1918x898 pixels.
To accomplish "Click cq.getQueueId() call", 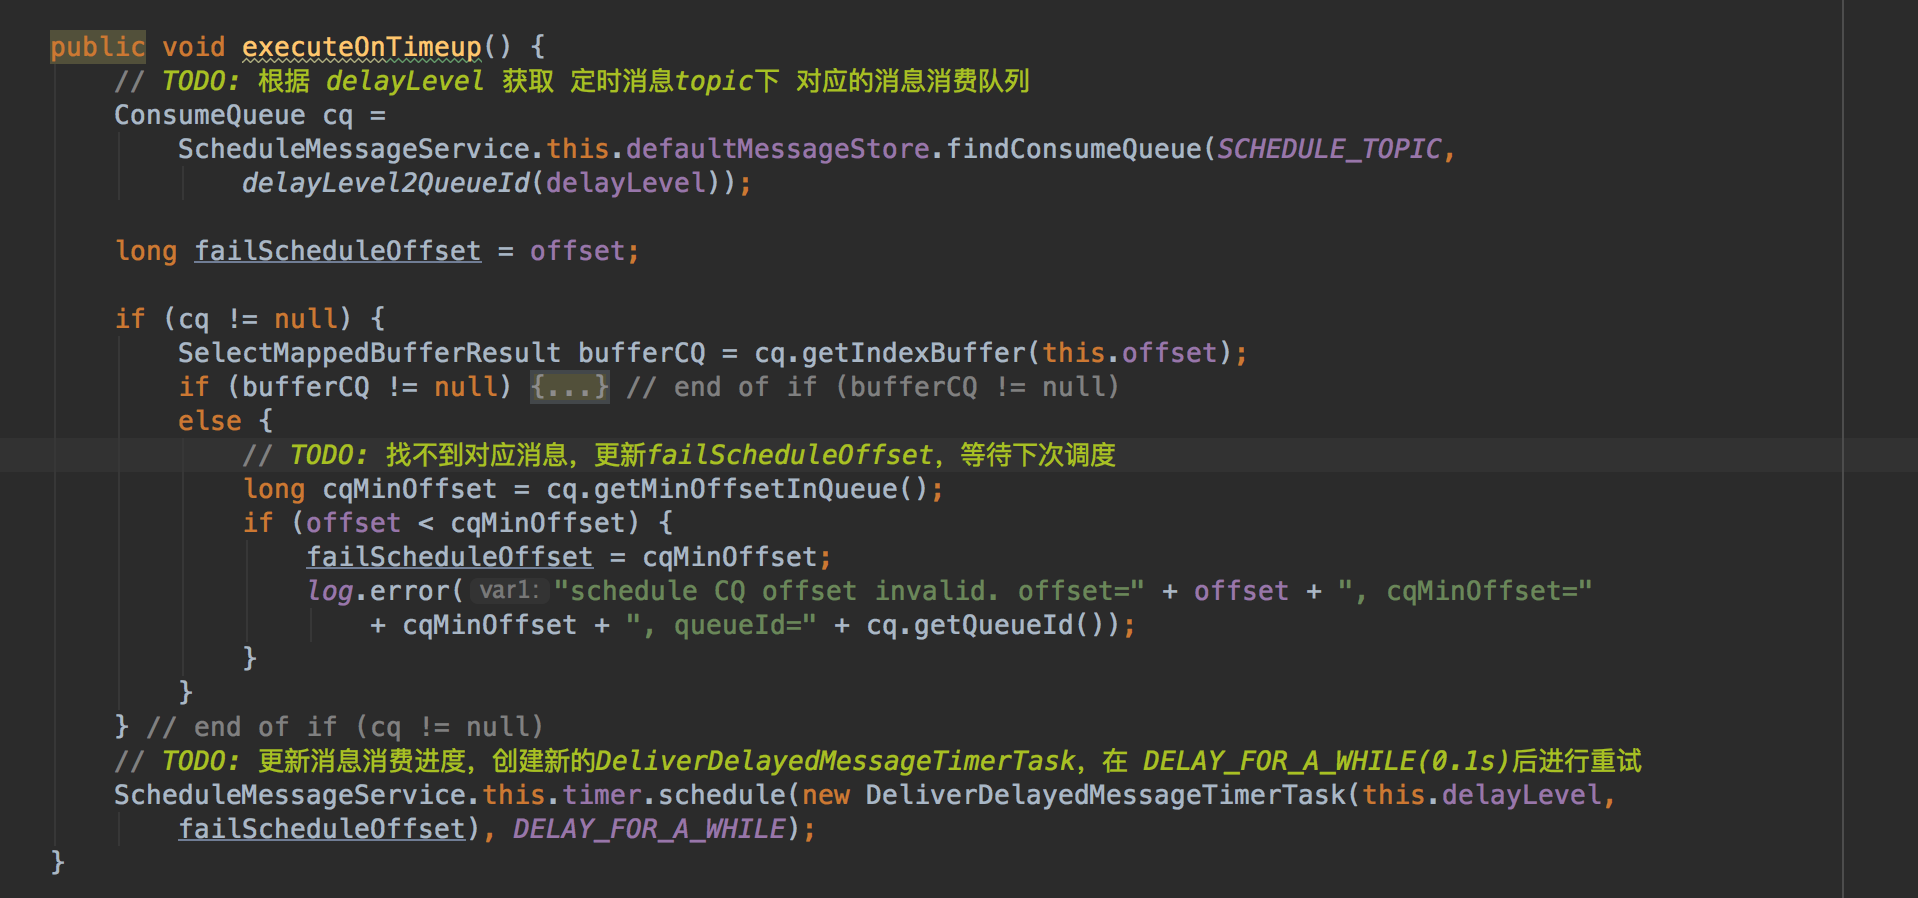I will [993, 625].
